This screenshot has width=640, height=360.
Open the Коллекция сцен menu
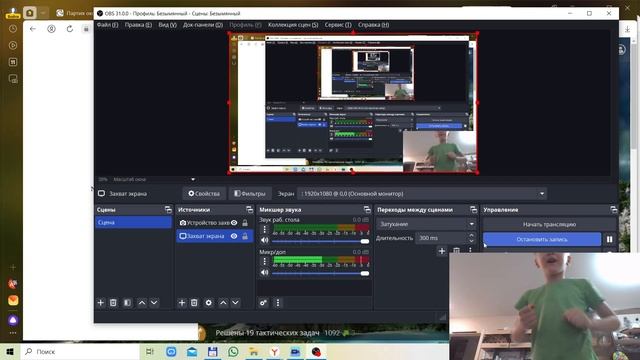tap(293, 25)
